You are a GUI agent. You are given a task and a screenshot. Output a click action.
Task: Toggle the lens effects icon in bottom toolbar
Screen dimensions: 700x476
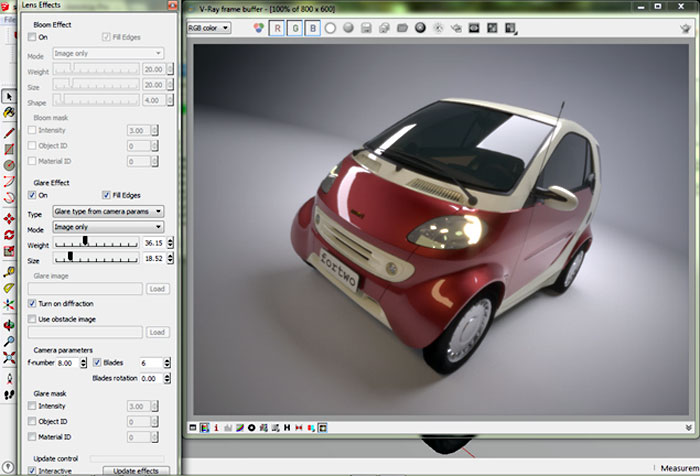point(322,428)
